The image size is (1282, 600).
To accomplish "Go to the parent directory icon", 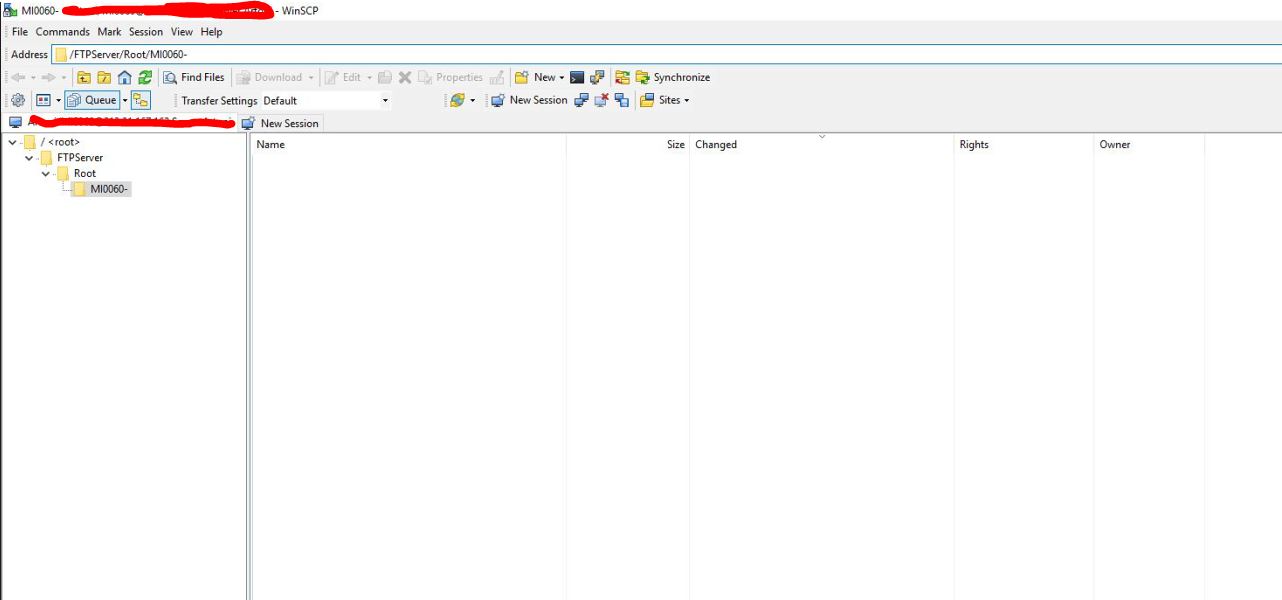I will coord(84,77).
